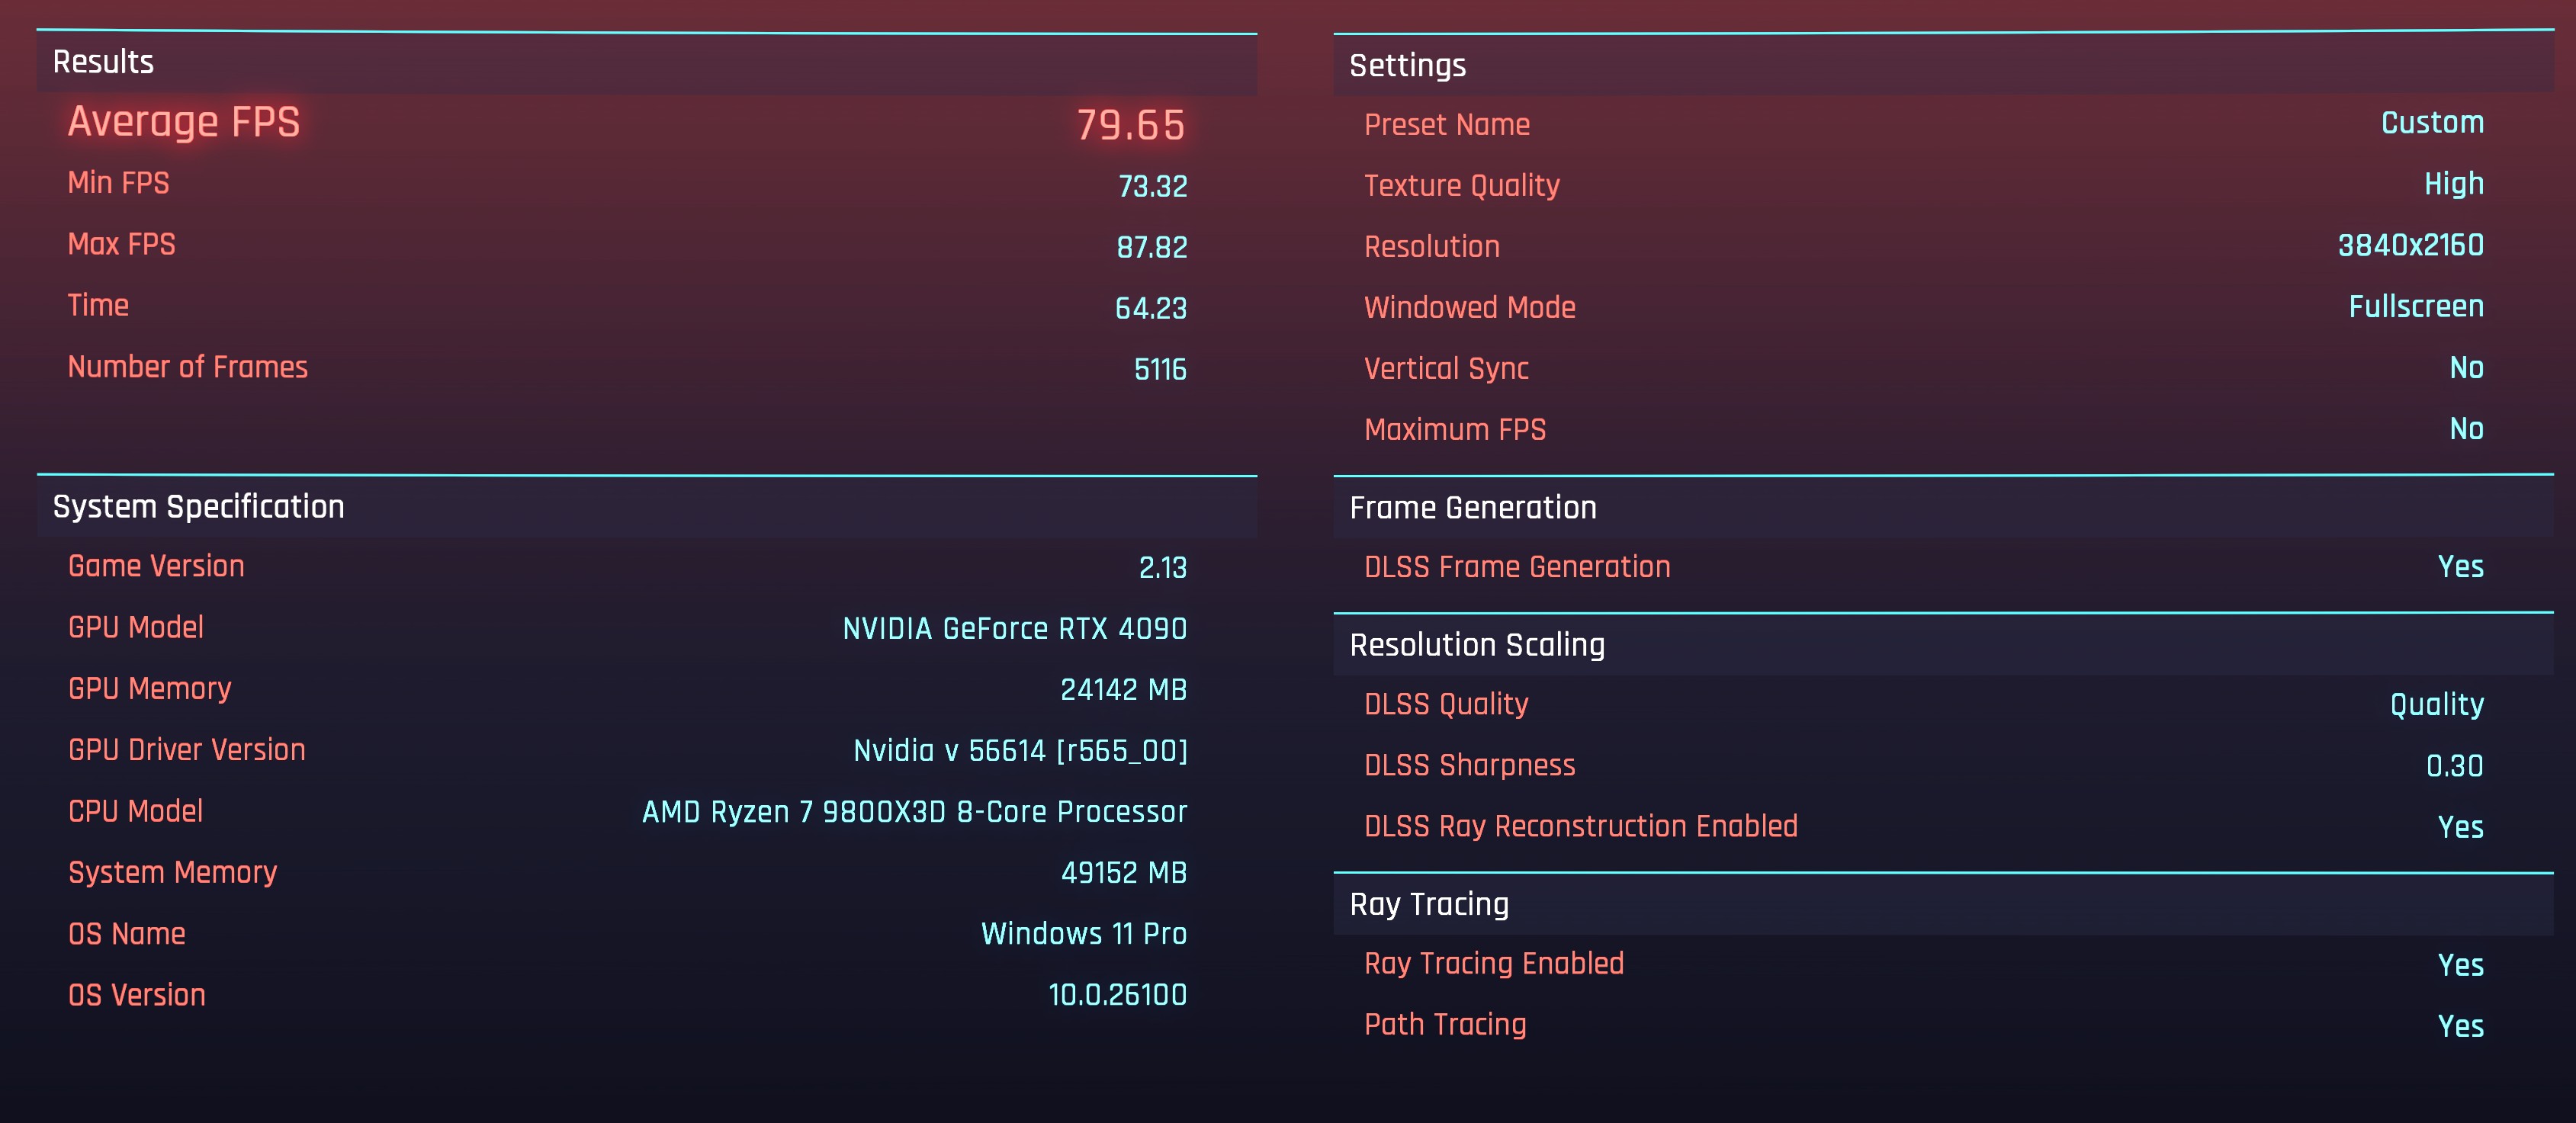Select the DLSS Quality label
2576x1123 pixels.
point(1446,705)
